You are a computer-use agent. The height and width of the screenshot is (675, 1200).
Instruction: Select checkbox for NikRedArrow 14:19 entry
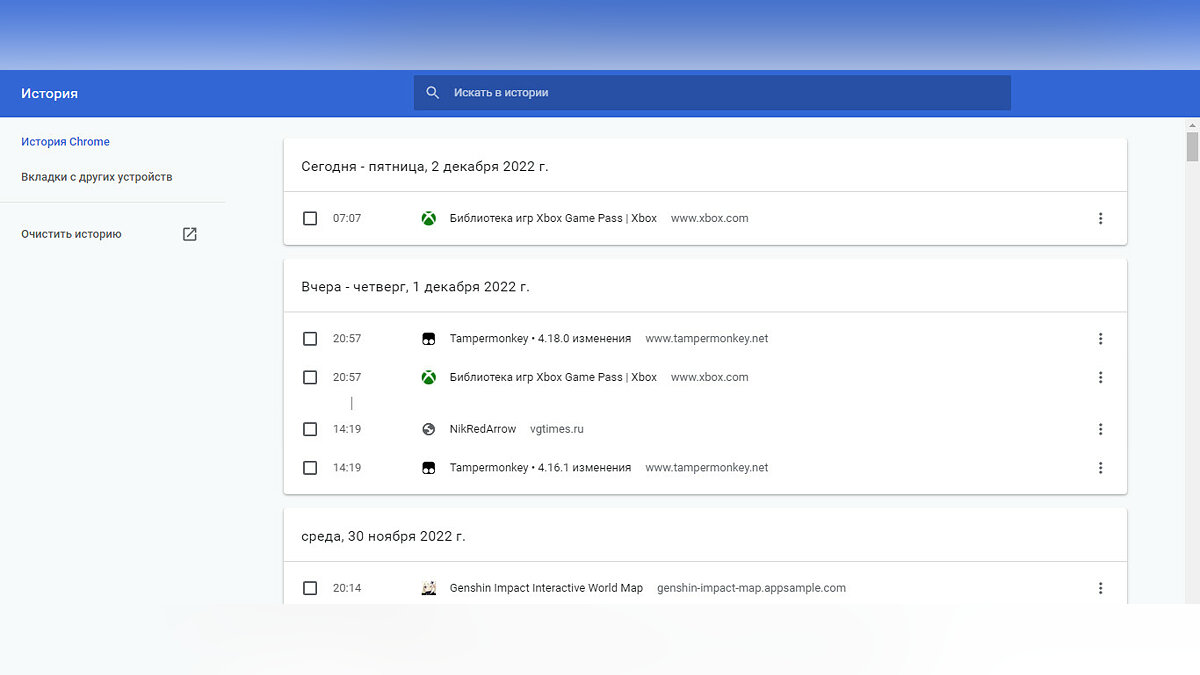click(310, 429)
